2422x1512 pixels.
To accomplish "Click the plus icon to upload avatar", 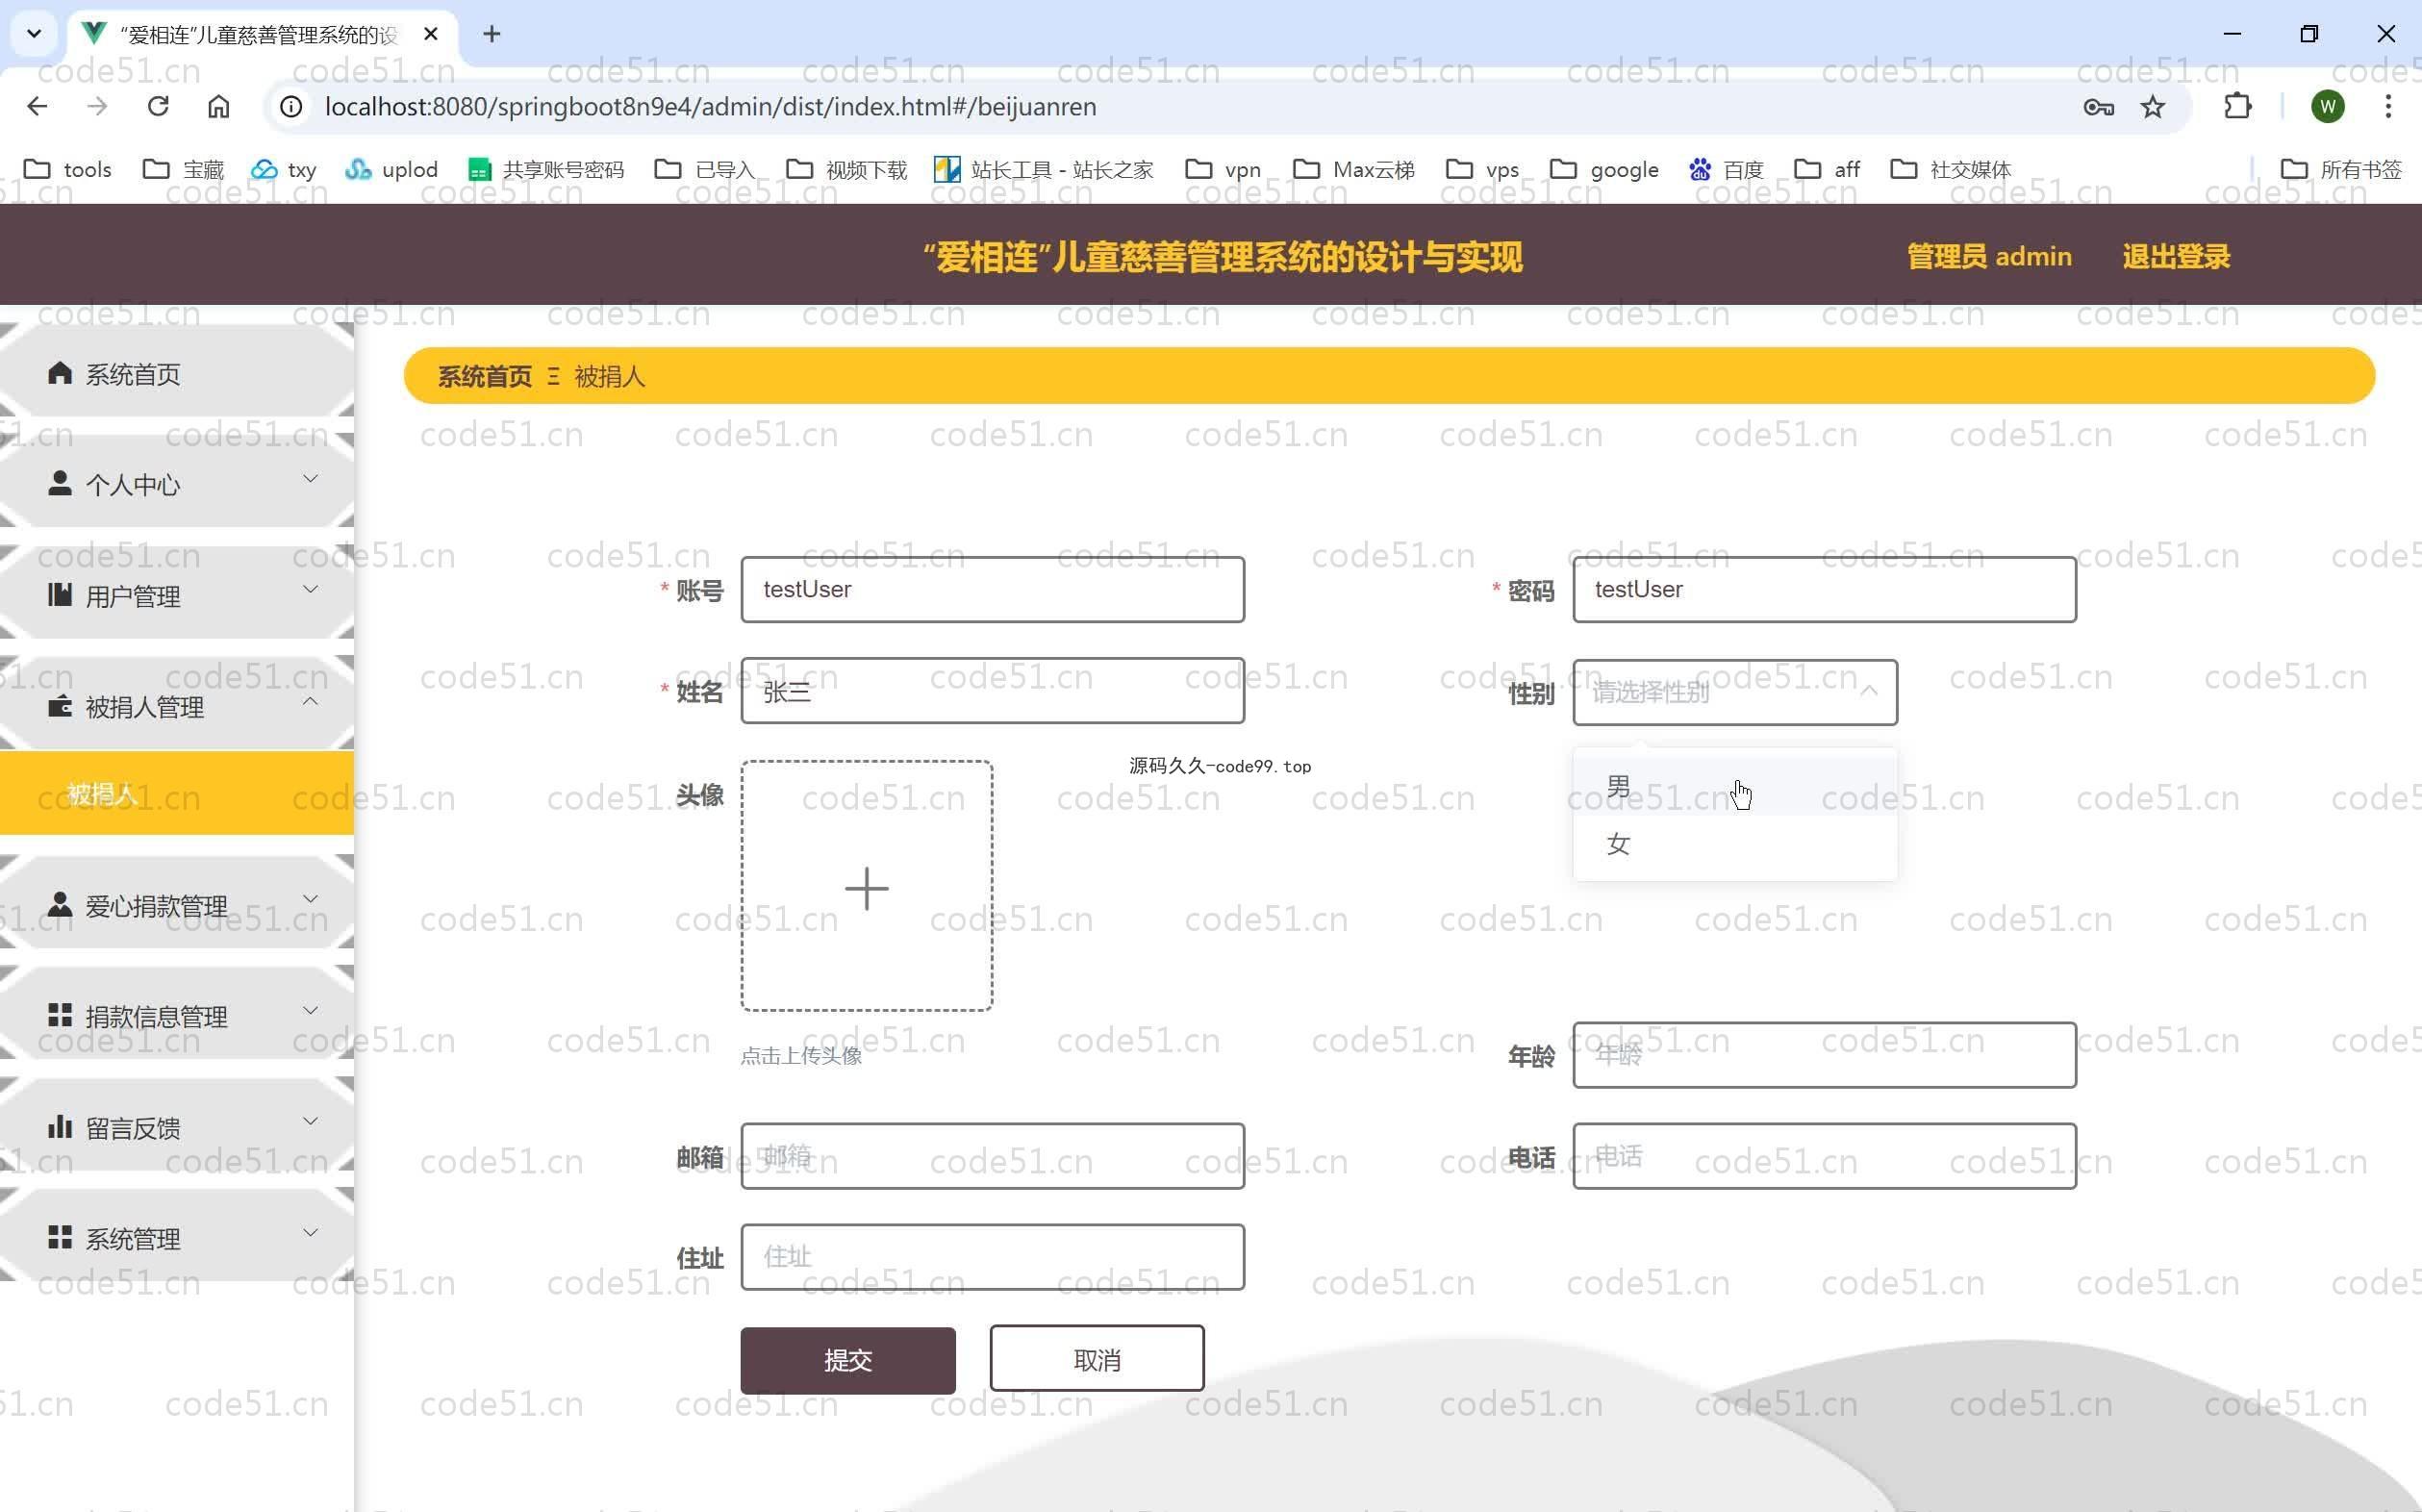I will tap(866, 888).
